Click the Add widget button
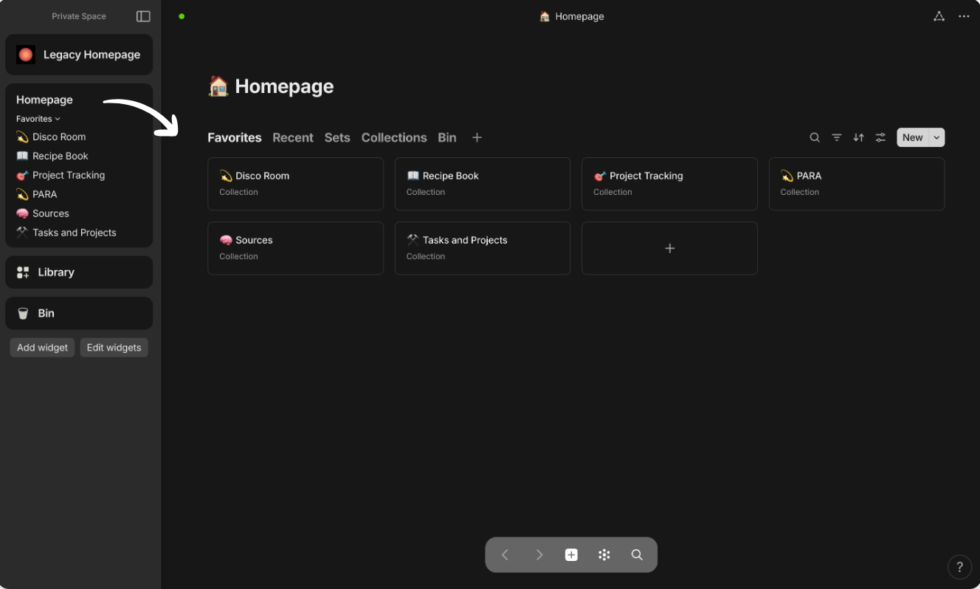980x589 pixels. coord(42,347)
